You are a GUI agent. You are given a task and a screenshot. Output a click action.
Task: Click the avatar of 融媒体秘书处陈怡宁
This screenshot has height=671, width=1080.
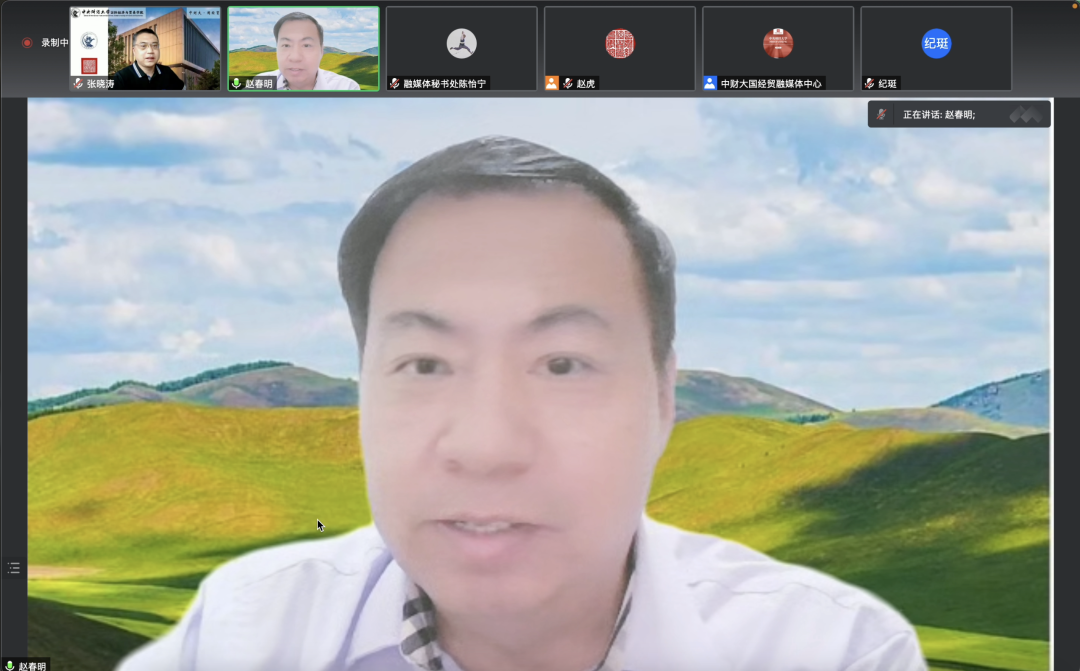(x=461, y=43)
